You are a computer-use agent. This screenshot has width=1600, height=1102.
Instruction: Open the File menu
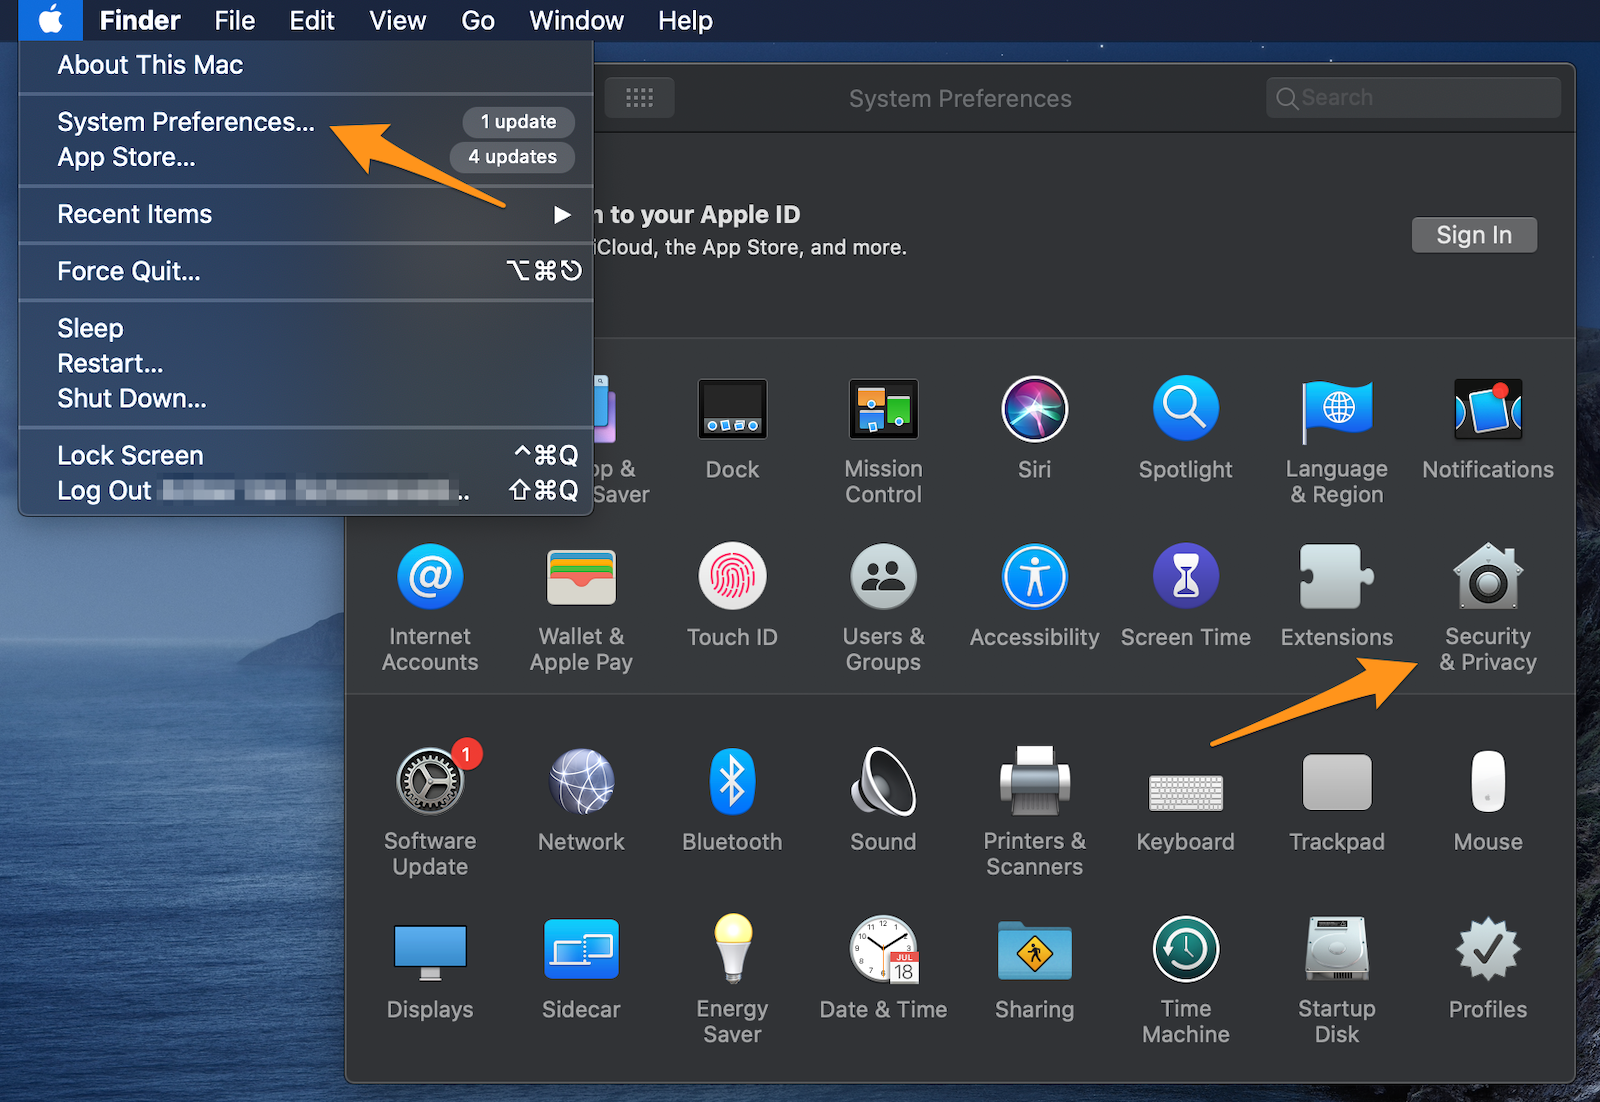click(234, 20)
